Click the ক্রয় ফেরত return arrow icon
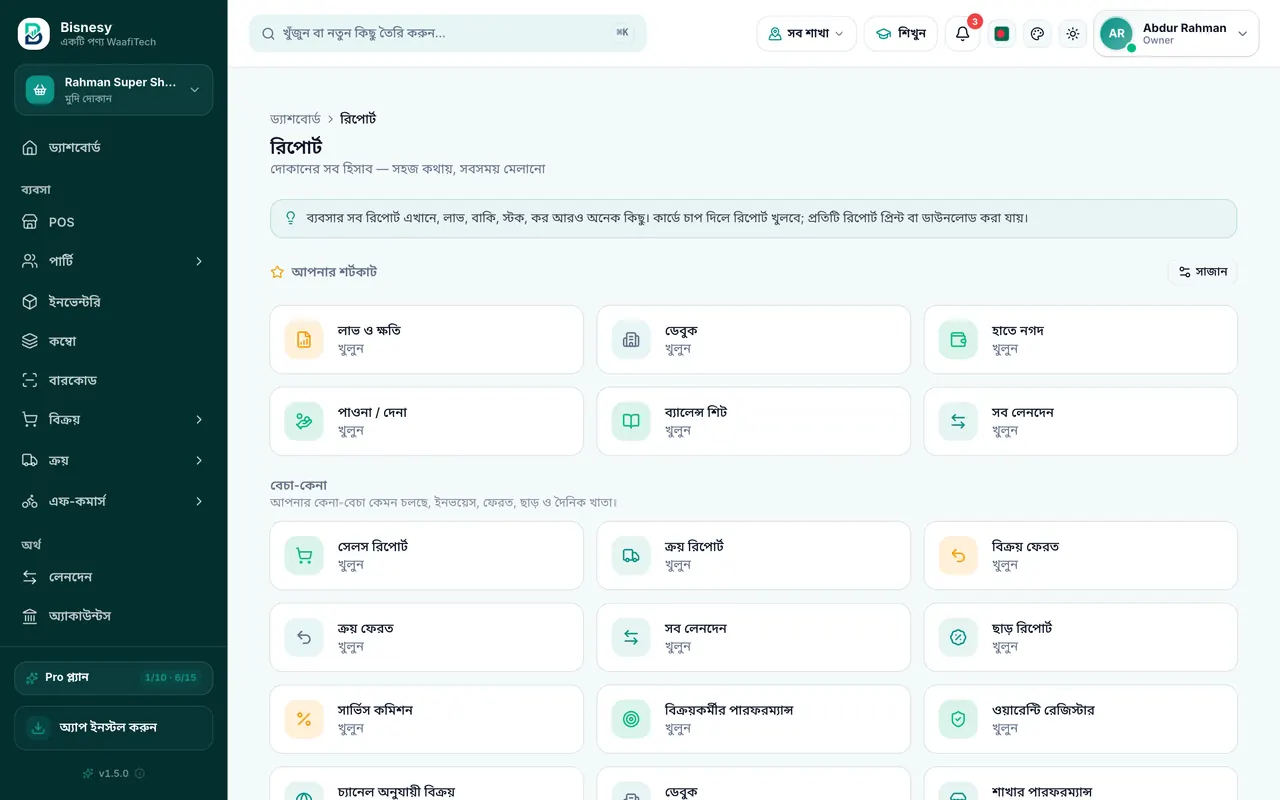Image resolution: width=1280 pixels, height=800 pixels. pyautogui.click(x=304, y=638)
